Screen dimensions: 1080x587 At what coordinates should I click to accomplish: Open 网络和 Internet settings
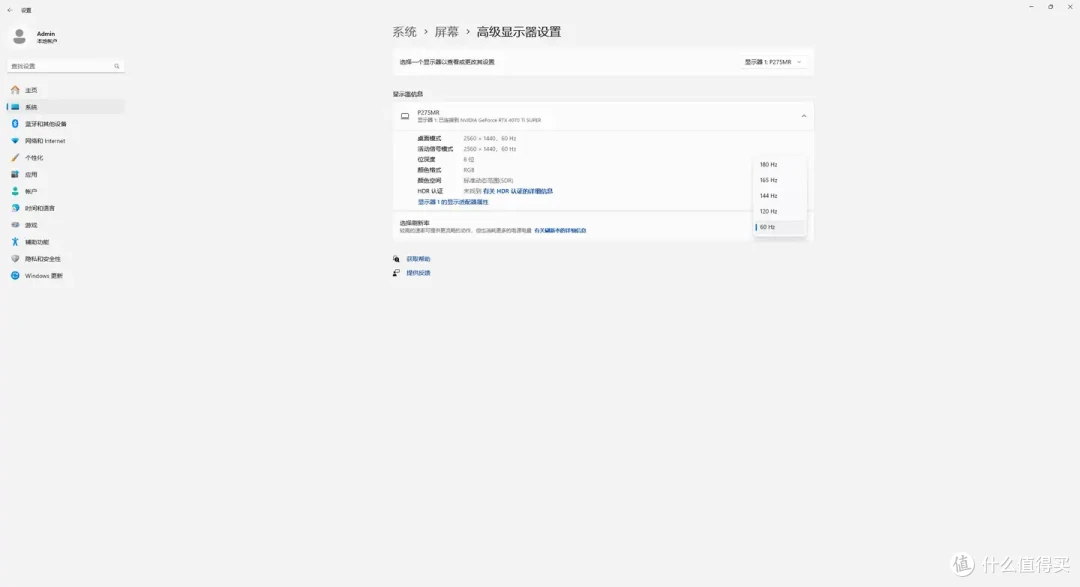[x=65, y=141]
